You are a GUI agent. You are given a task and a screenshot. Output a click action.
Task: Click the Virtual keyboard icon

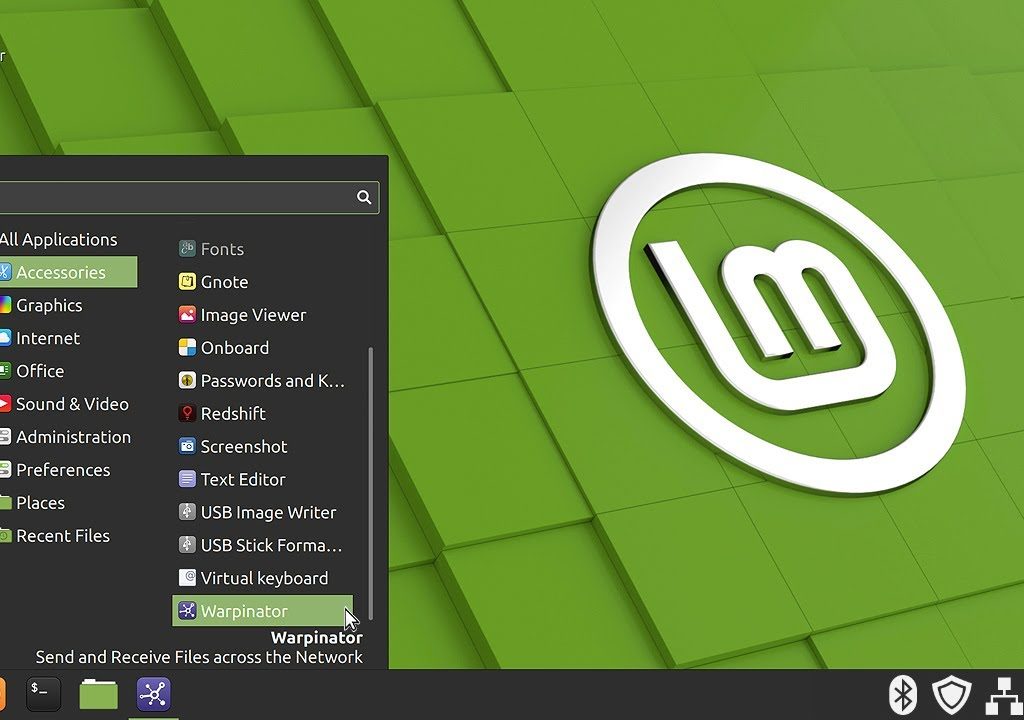[x=187, y=578]
